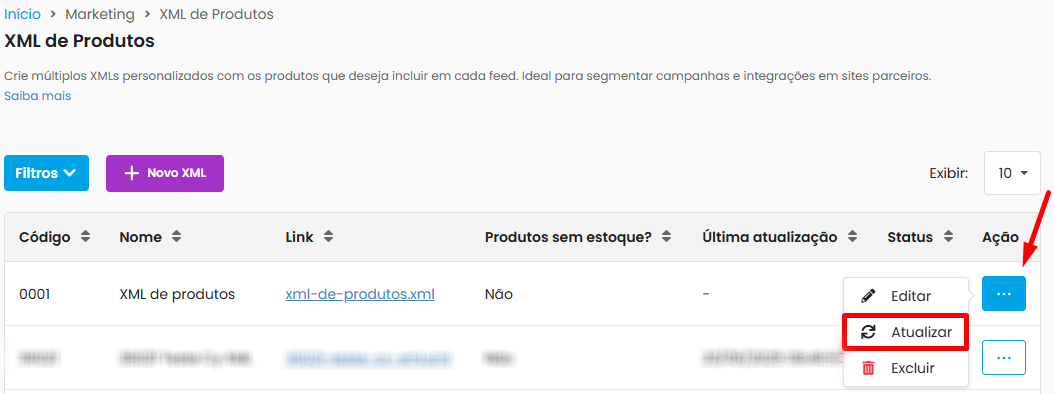Open action menu for second blurred row
The width and height of the screenshot is (1054, 394).
point(1004,358)
